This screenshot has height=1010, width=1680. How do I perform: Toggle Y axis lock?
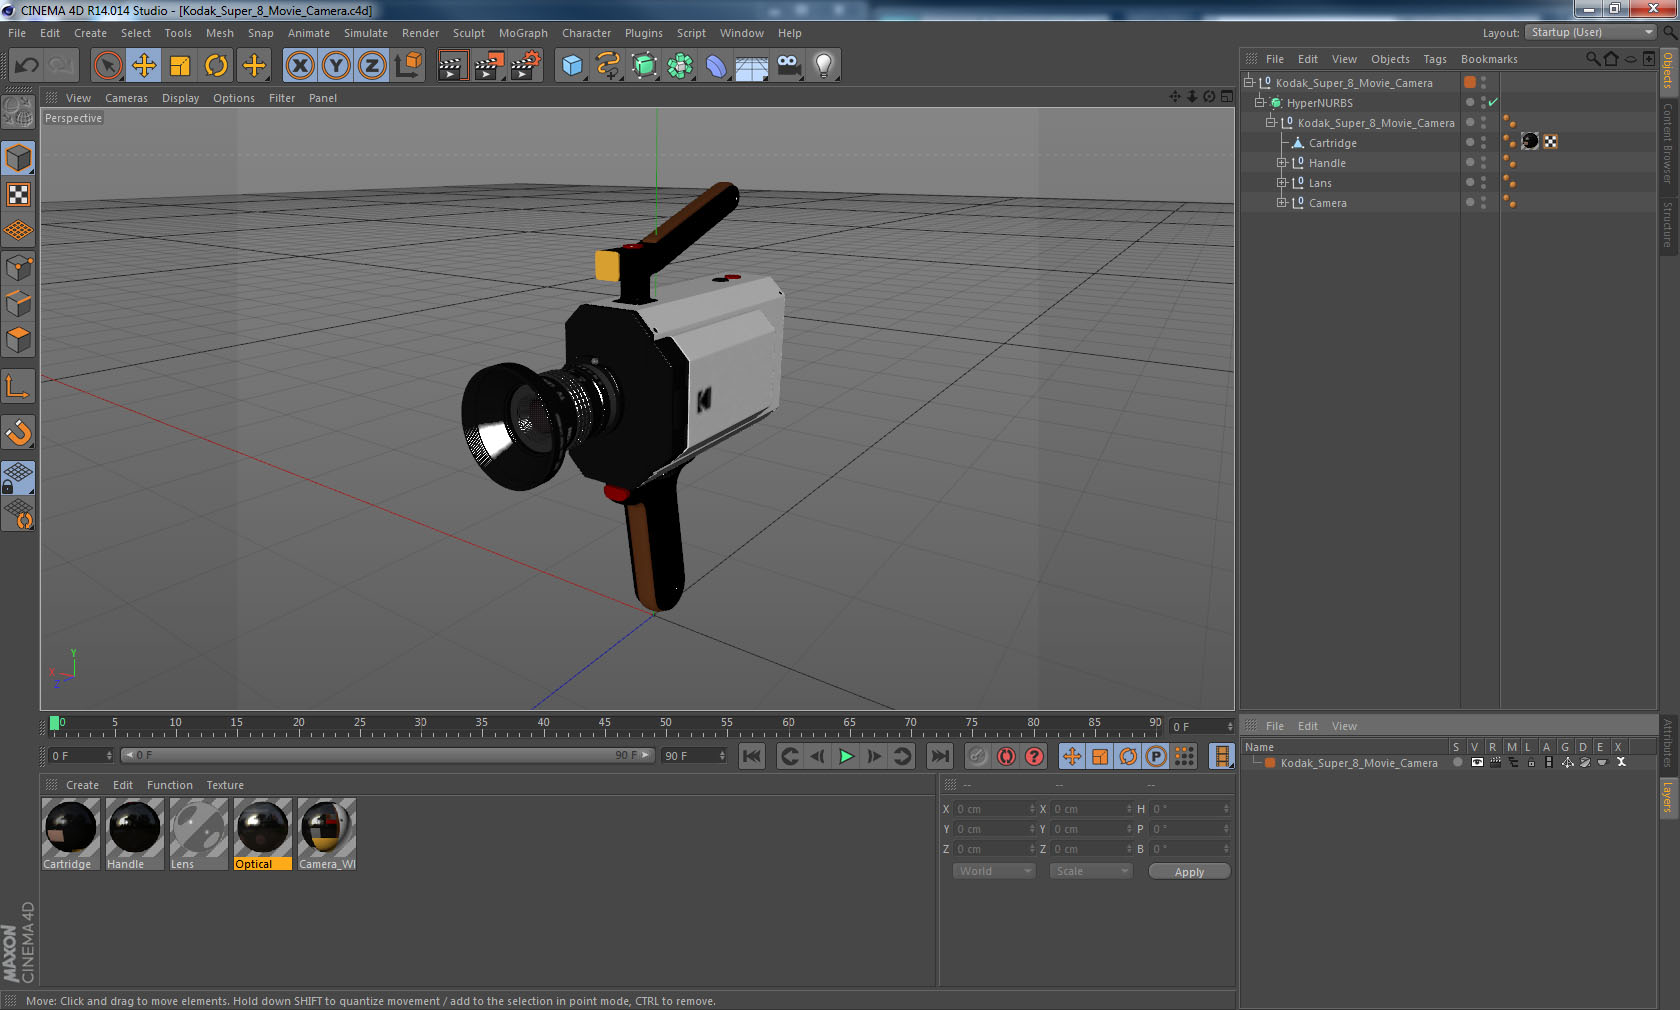(336, 66)
